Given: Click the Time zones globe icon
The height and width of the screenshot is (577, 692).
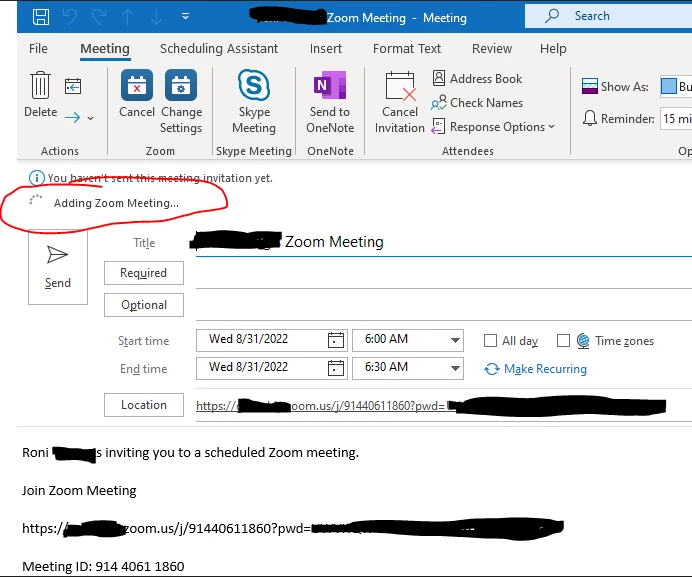Looking at the screenshot, I should [x=583, y=340].
